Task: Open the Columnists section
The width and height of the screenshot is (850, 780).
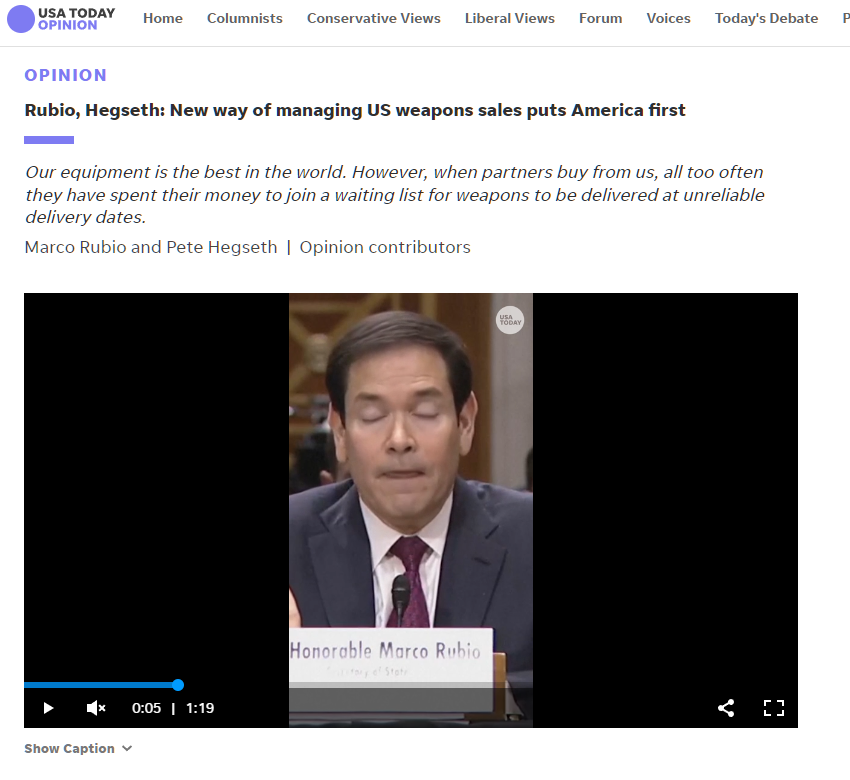Action: 244,18
